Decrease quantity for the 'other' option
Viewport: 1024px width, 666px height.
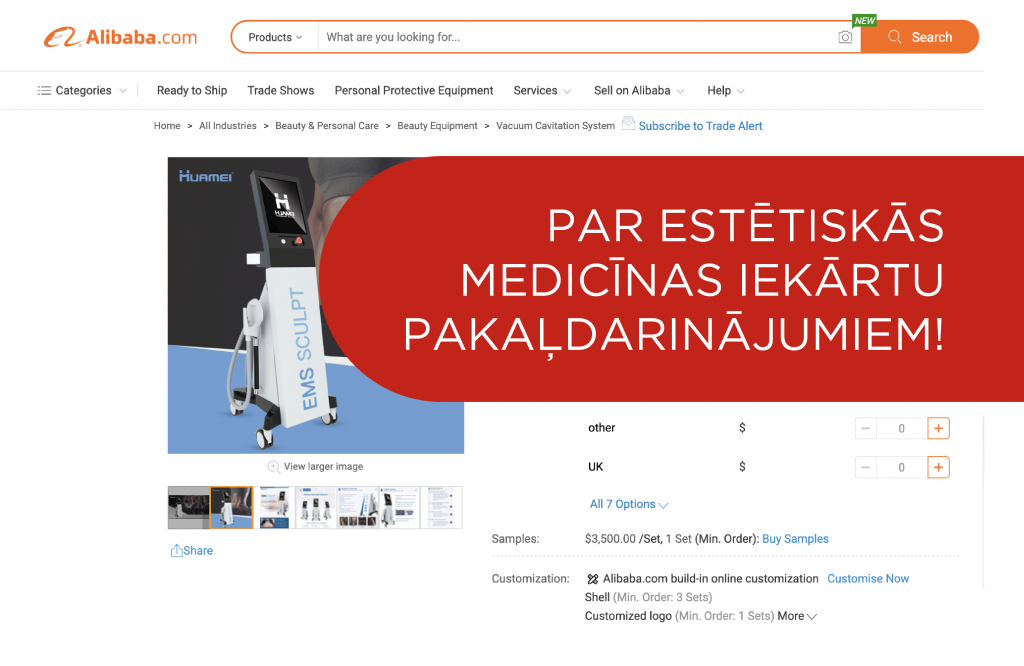click(865, 428)
